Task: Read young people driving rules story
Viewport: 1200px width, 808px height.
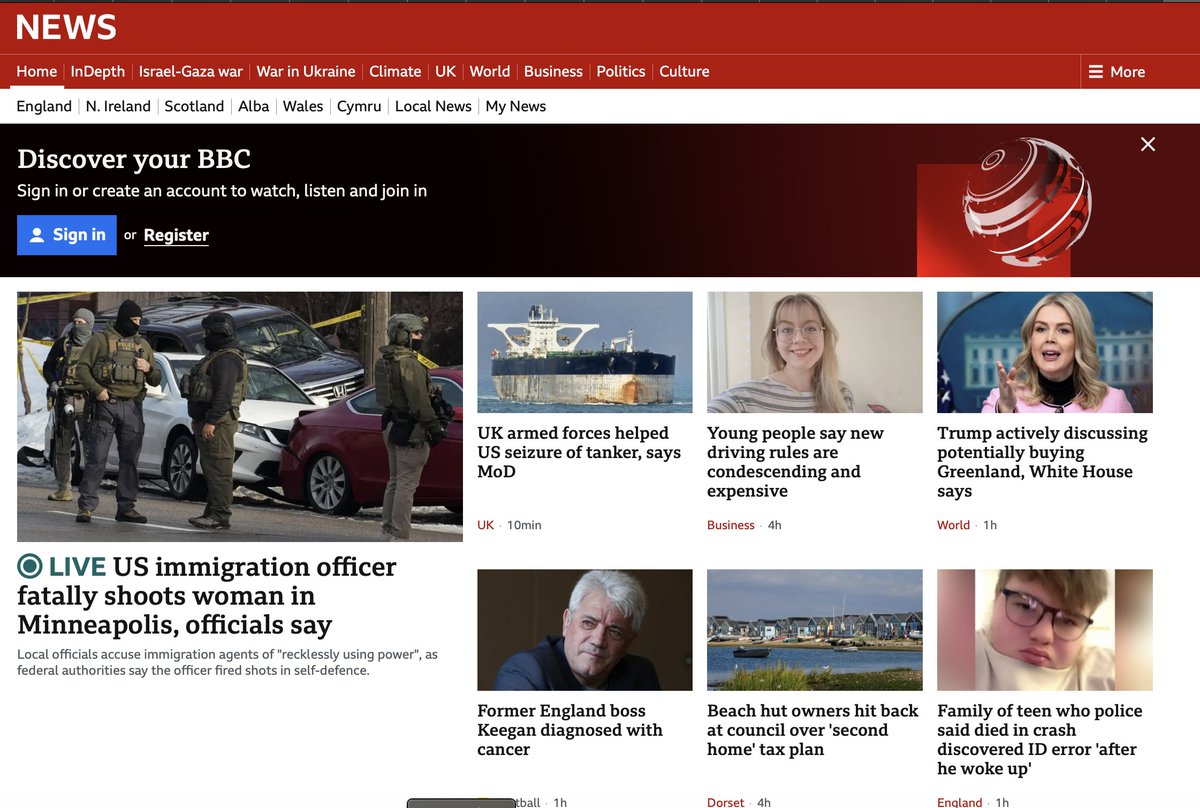Action: tap(796, 462)
